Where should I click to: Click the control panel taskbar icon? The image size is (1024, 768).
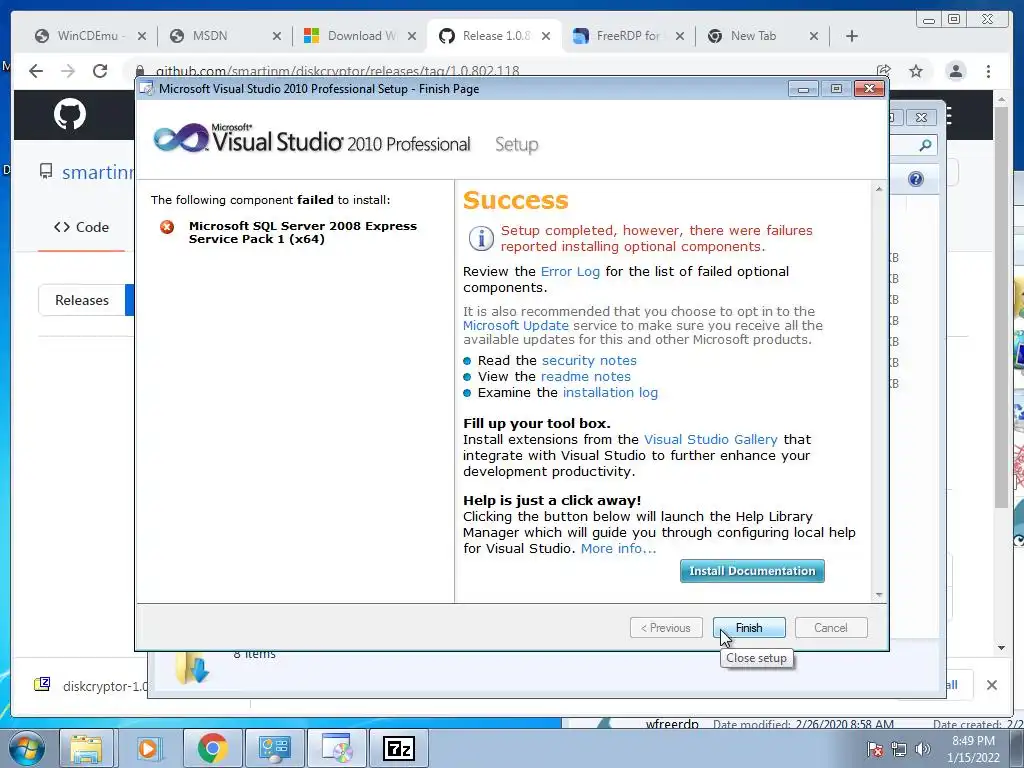[x=274, y=748]
